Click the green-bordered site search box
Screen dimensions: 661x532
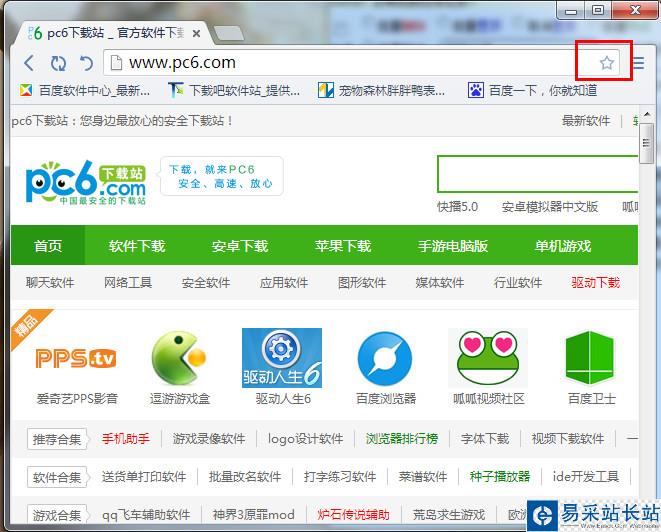[537, 174]
